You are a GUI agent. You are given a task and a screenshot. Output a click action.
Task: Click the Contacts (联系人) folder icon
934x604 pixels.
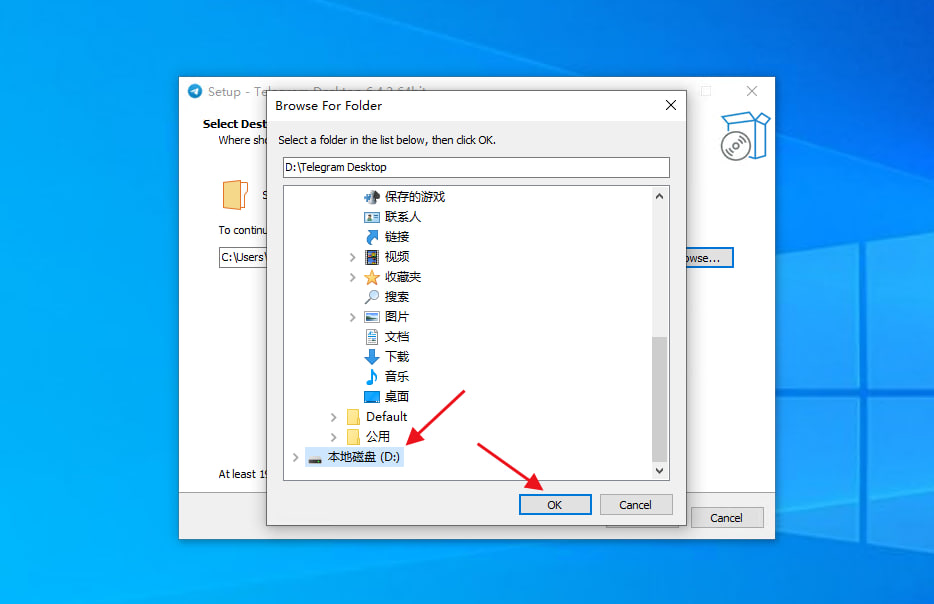pos(372,217)
